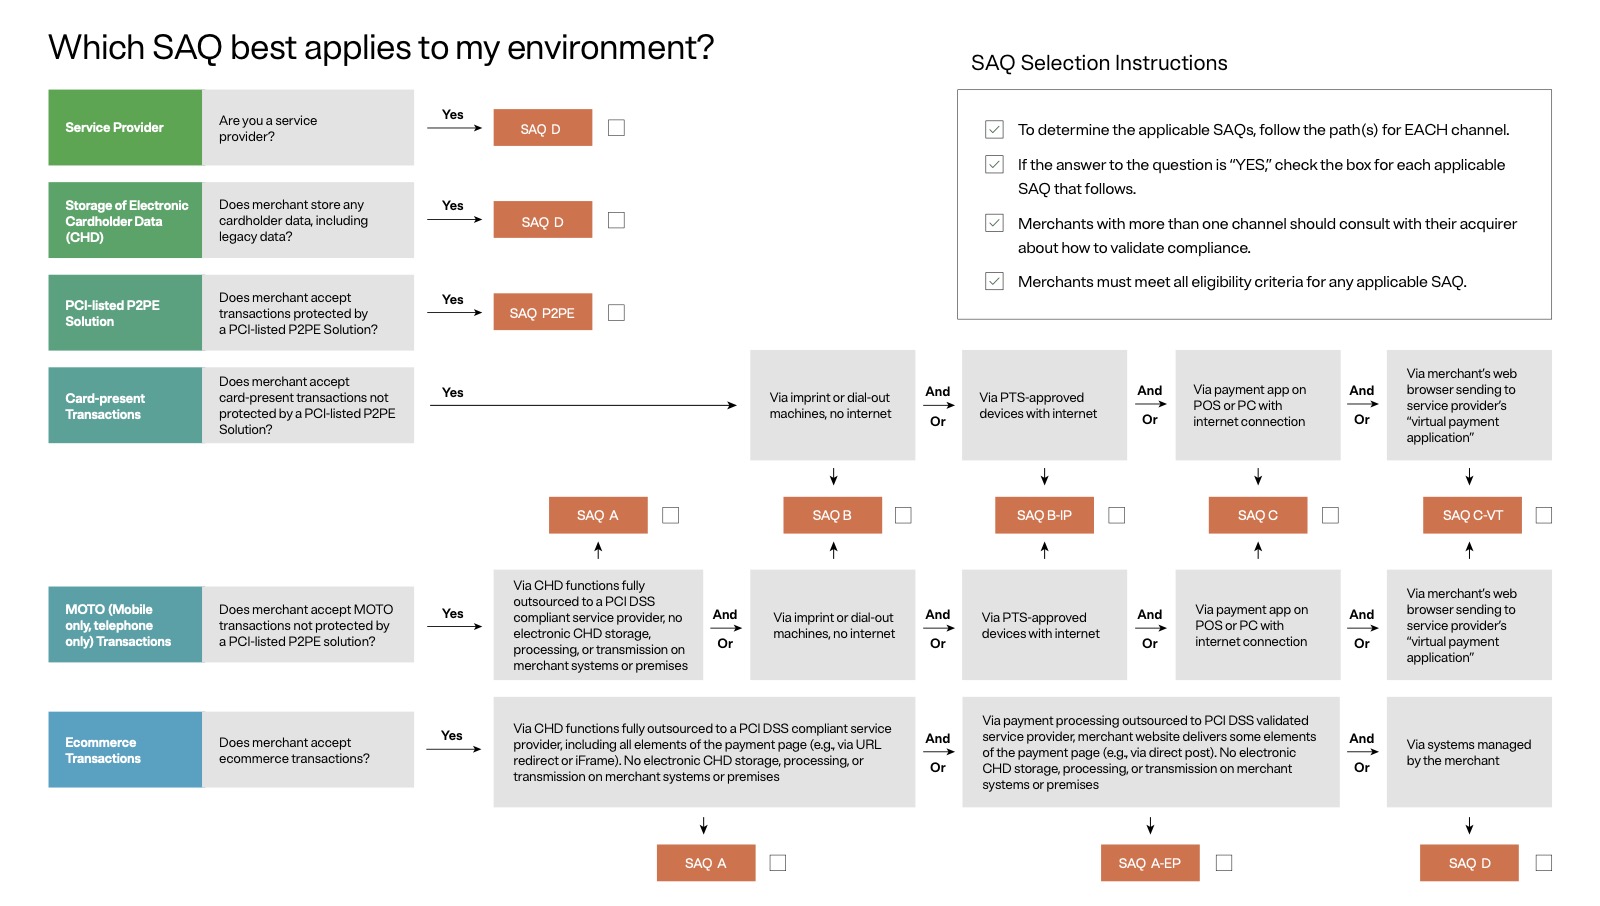
Task: Check the box next to SAQ A-EP
Action: point(1224,863)
